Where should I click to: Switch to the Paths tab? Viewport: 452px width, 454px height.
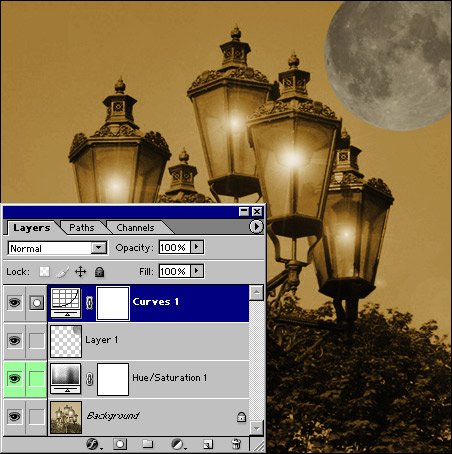pyautogui.click(x=82, y=228)
